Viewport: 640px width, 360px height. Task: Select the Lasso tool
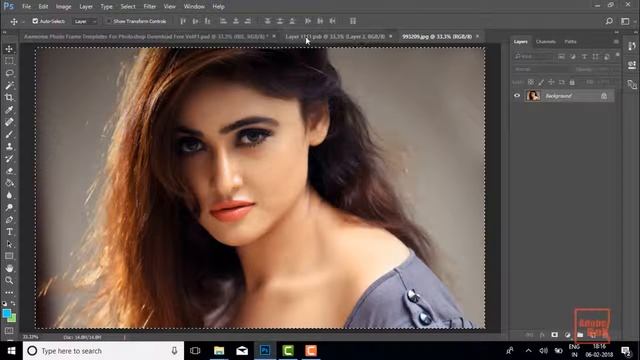point(9,73)
